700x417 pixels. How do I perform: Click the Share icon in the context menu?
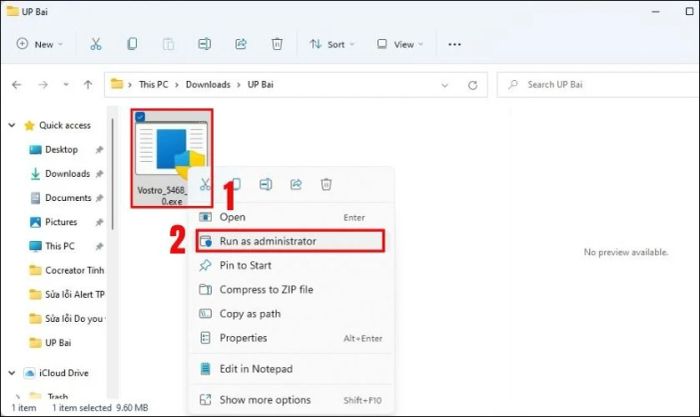click(296, 184)
